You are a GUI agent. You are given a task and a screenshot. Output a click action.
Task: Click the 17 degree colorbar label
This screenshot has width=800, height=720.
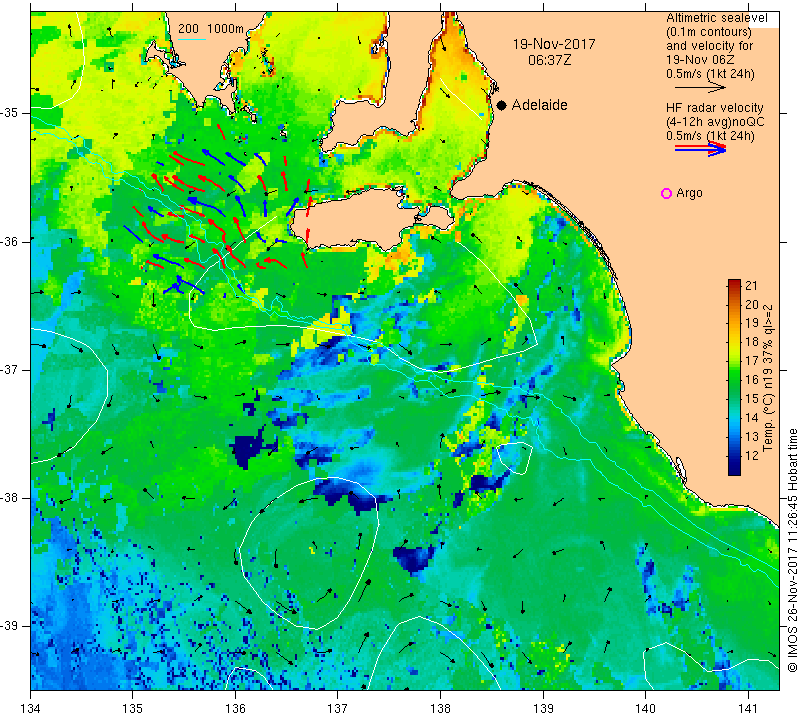pos(752,361)
